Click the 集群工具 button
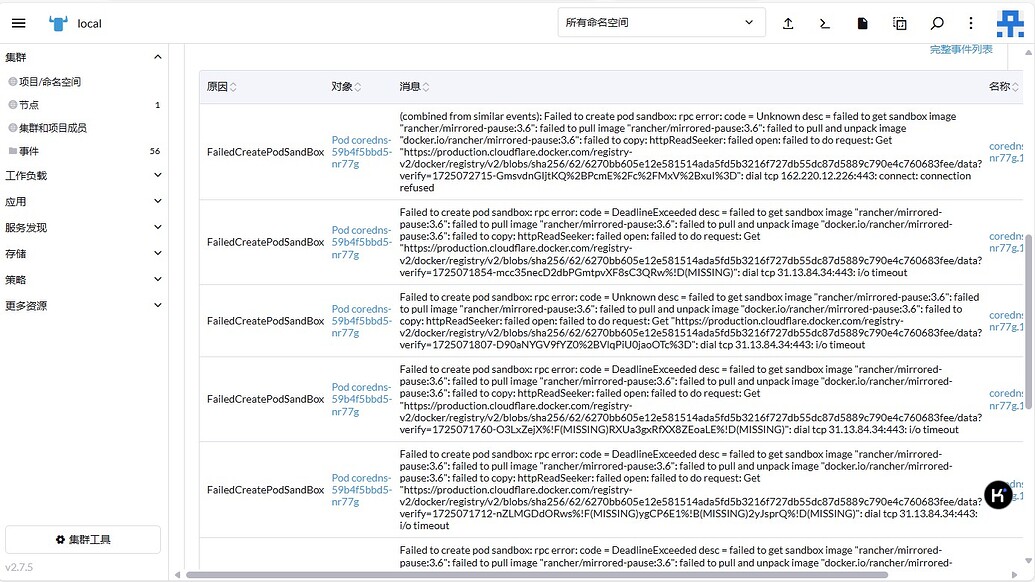1035x582 pixels. click(x=82, y=539)
